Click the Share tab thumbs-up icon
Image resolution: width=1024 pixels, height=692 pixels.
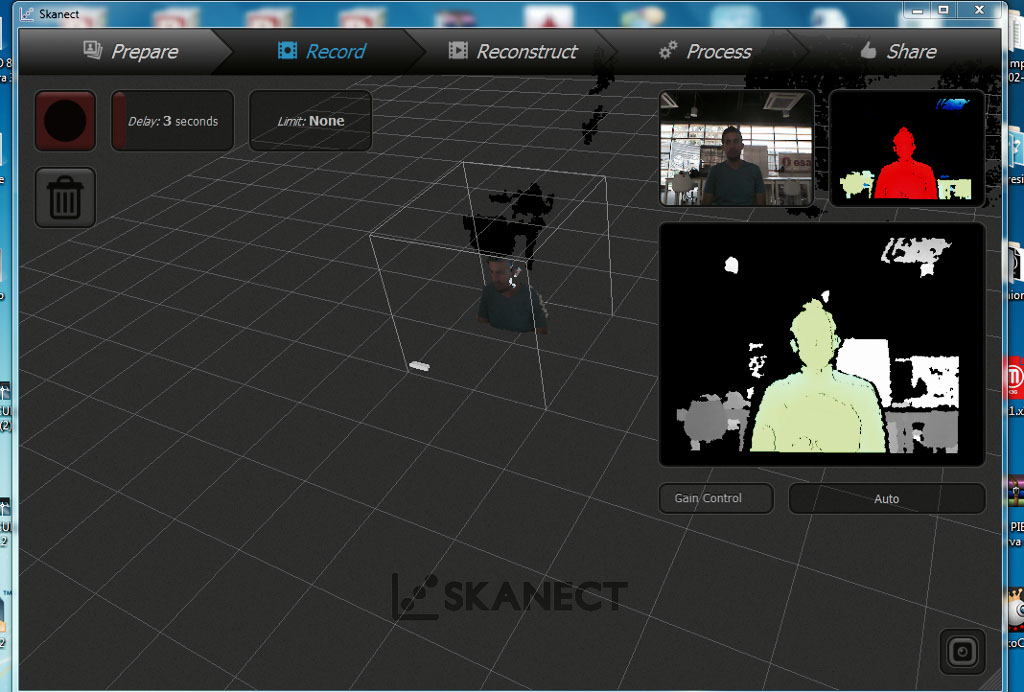tap(868, 50)
